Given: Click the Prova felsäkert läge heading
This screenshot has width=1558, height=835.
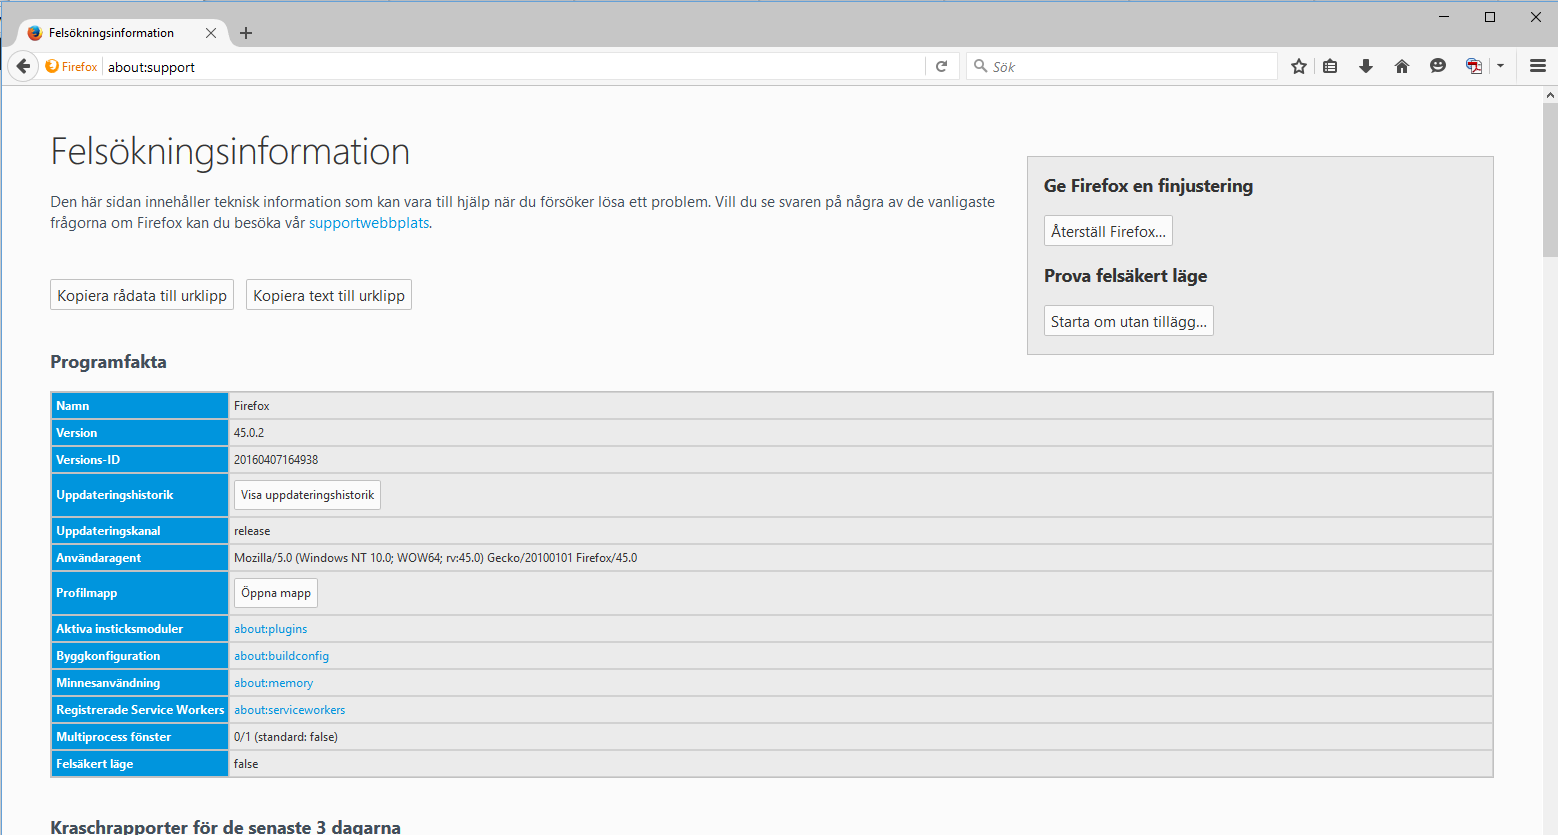Looking at the screenshot, I should click(x=1126, y=276).
